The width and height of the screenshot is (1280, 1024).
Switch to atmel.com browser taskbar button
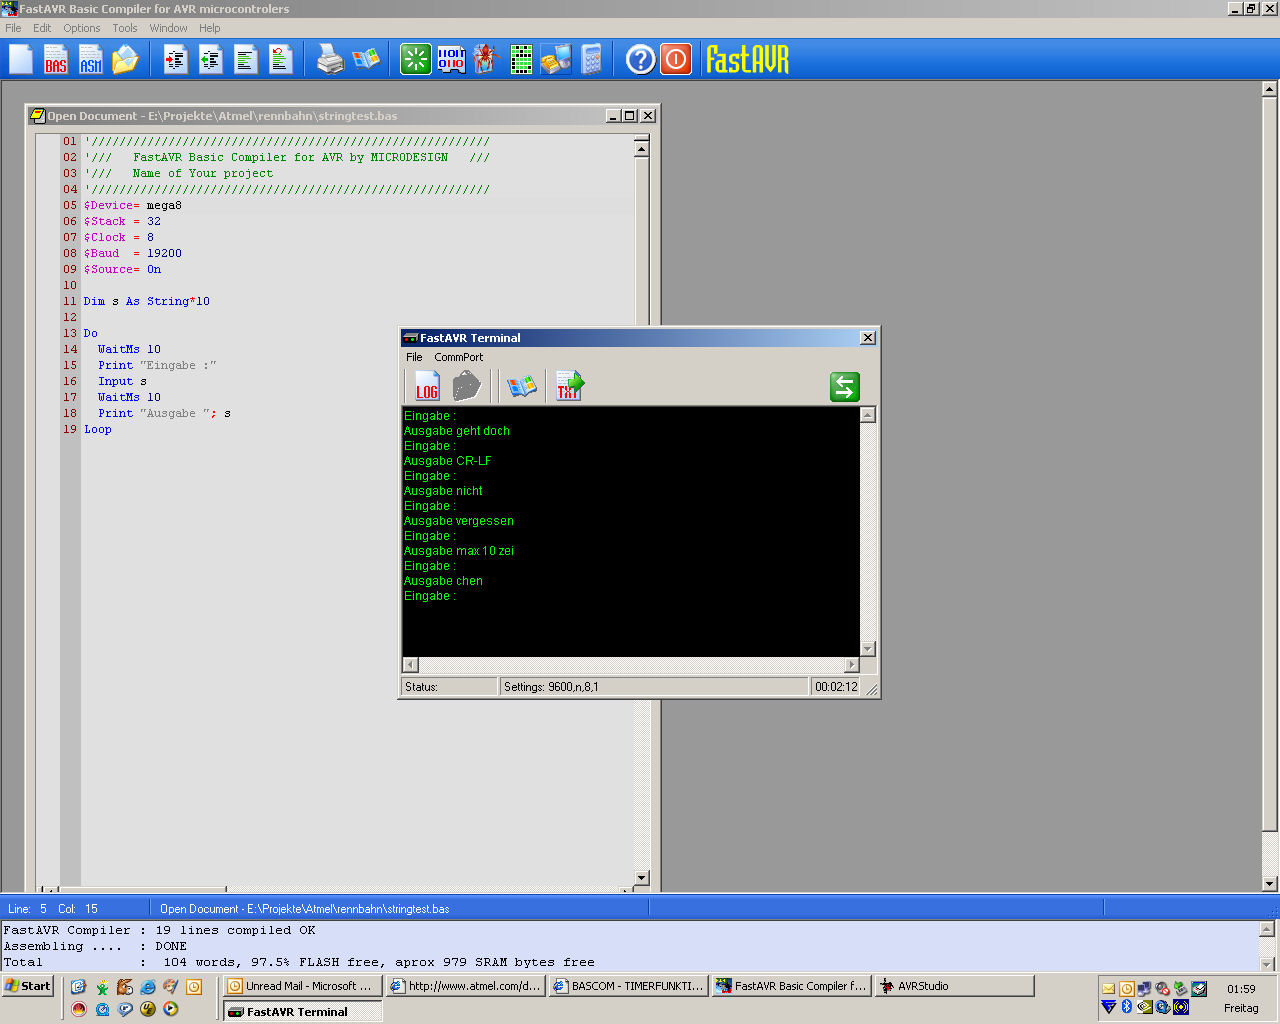click(465, 986)
